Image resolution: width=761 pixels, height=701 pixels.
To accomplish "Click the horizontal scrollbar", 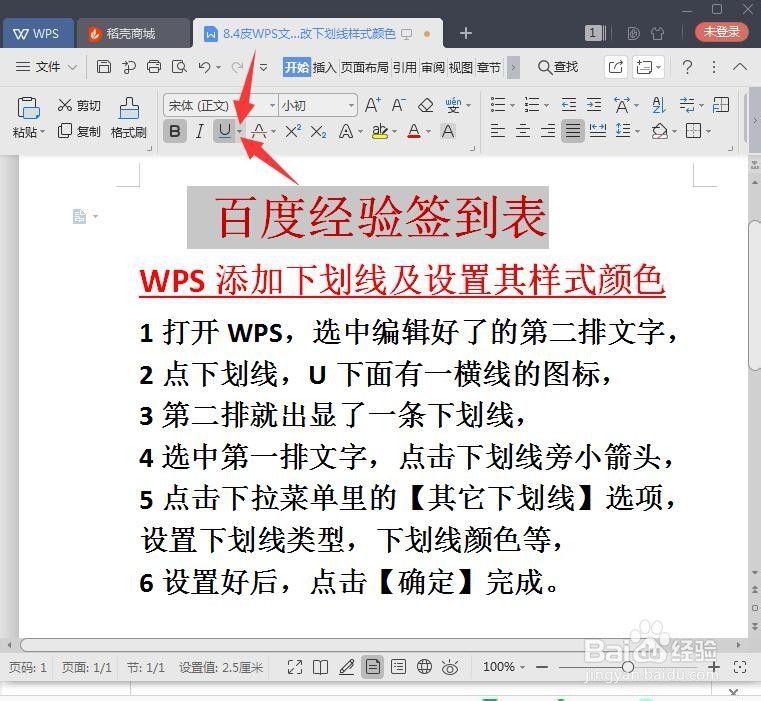I will pyautogui.click(x=374, y=645).
